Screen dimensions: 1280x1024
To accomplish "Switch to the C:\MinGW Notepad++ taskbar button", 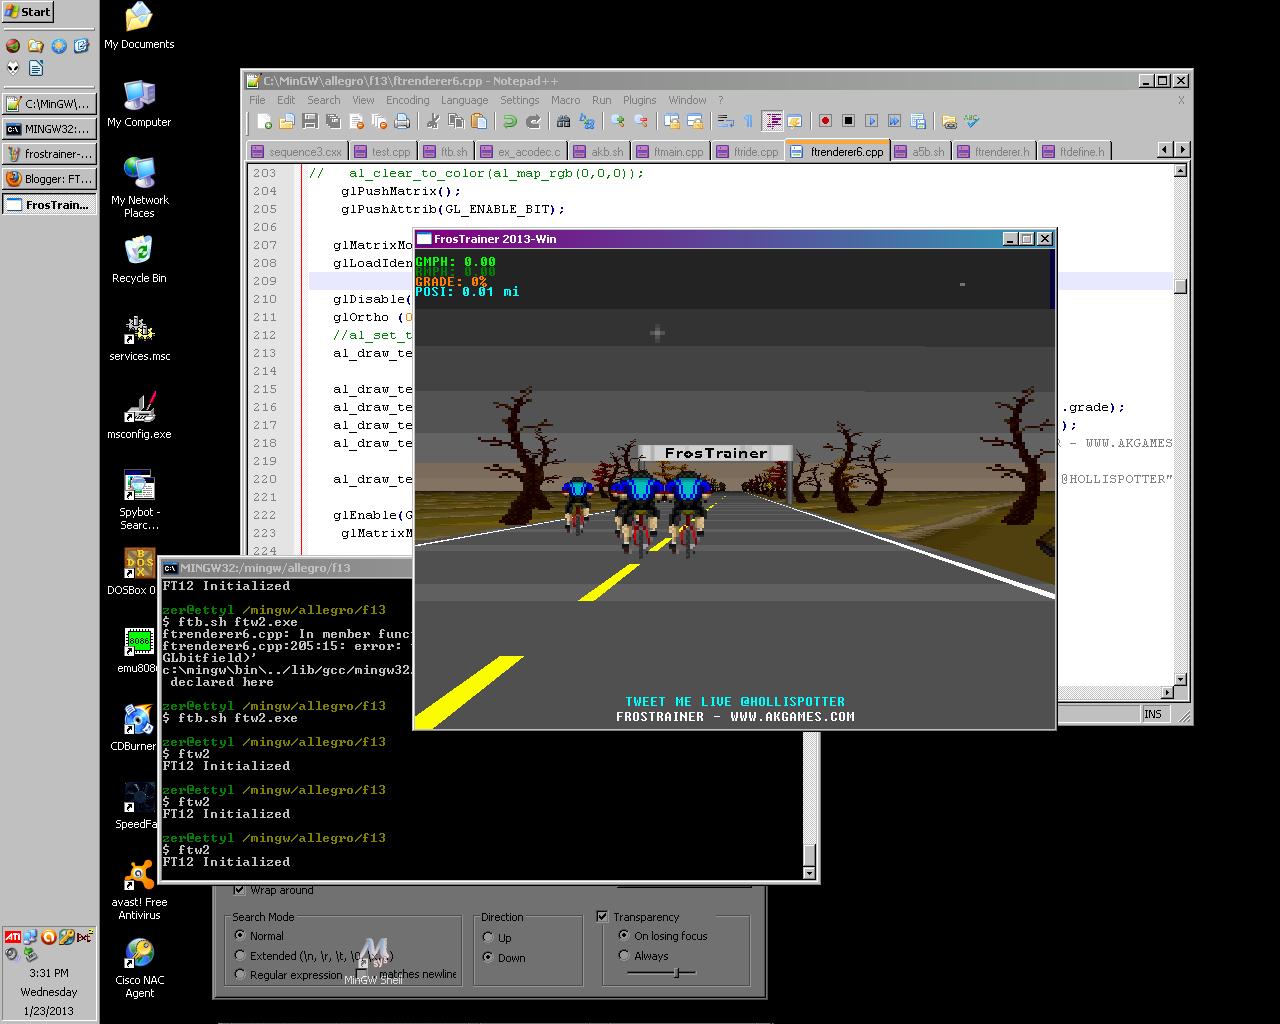I will [x=49, y=104].
